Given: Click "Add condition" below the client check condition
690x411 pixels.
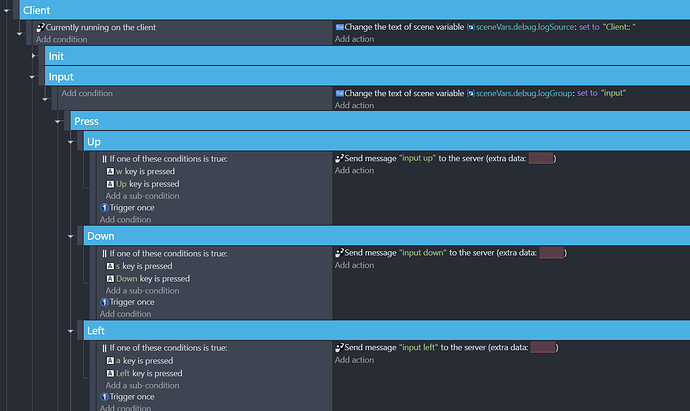Looking at the screenshot, I should 62,39.
